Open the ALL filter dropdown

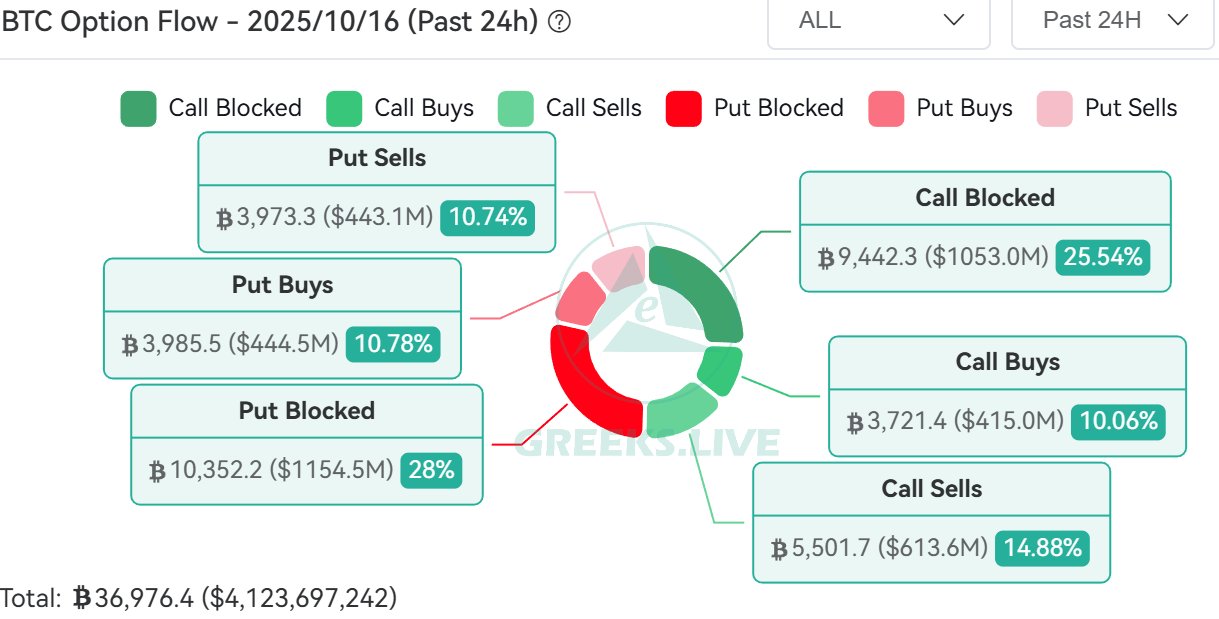(878, 21)
